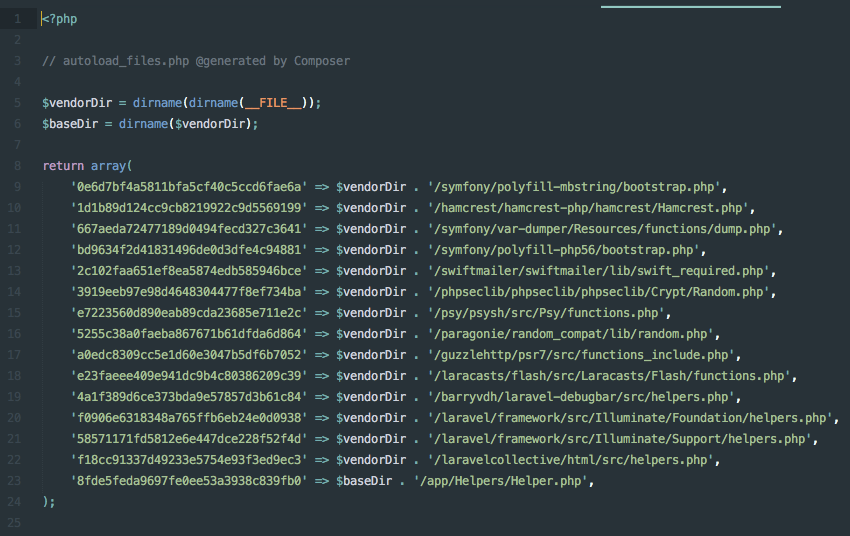Screen dimensions: 850x536
Task: Click the var-dumper dump.php path
Action: 602,229
